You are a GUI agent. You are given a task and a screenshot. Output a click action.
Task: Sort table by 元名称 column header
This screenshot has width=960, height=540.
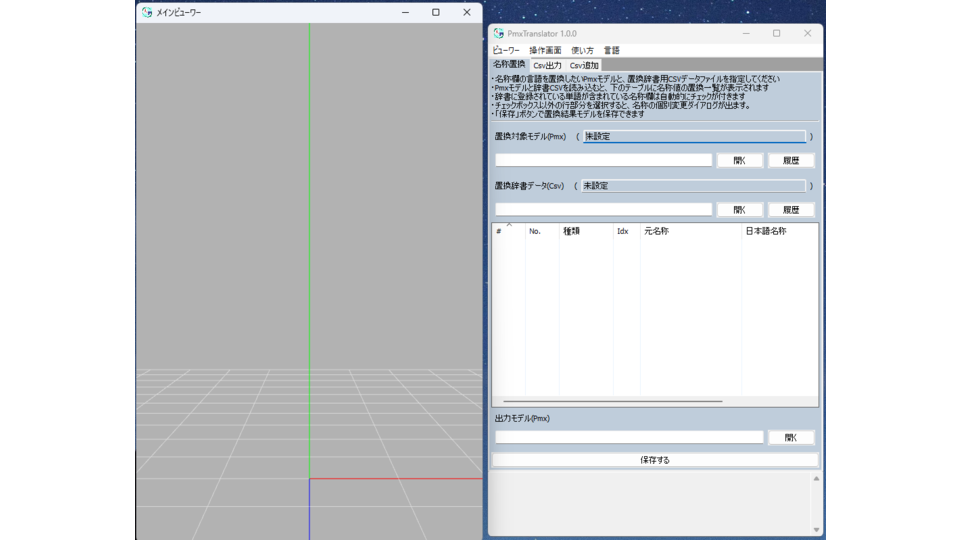coord(691,231)
